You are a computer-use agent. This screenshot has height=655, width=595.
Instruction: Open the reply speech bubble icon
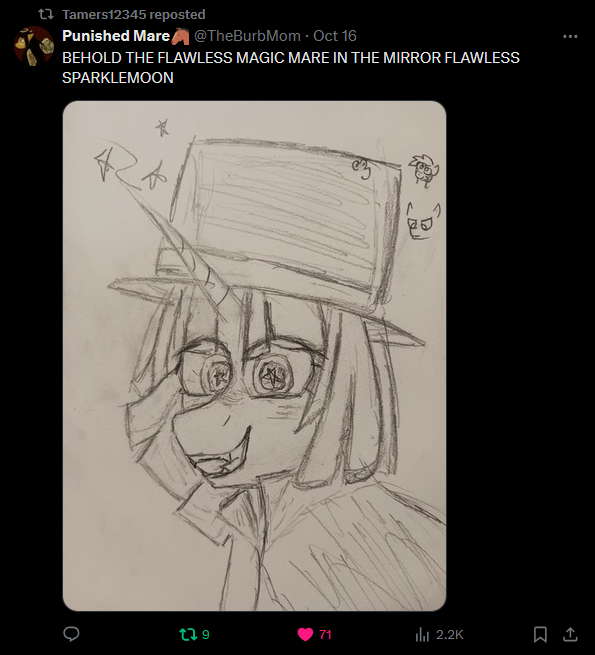(71, 634)
